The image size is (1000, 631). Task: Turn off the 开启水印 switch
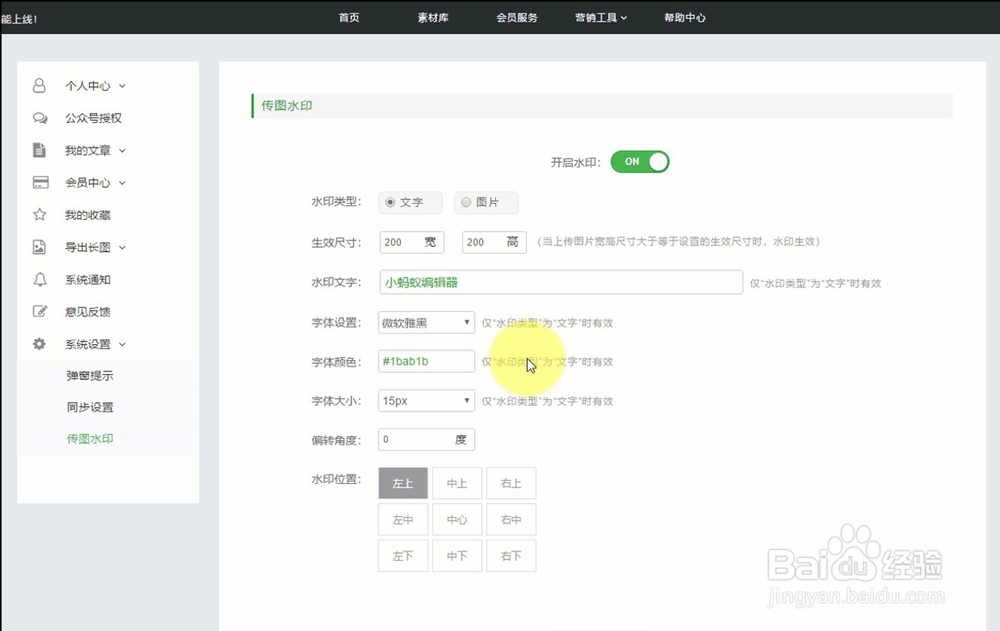pyautogui.click(x=640, y=161)
